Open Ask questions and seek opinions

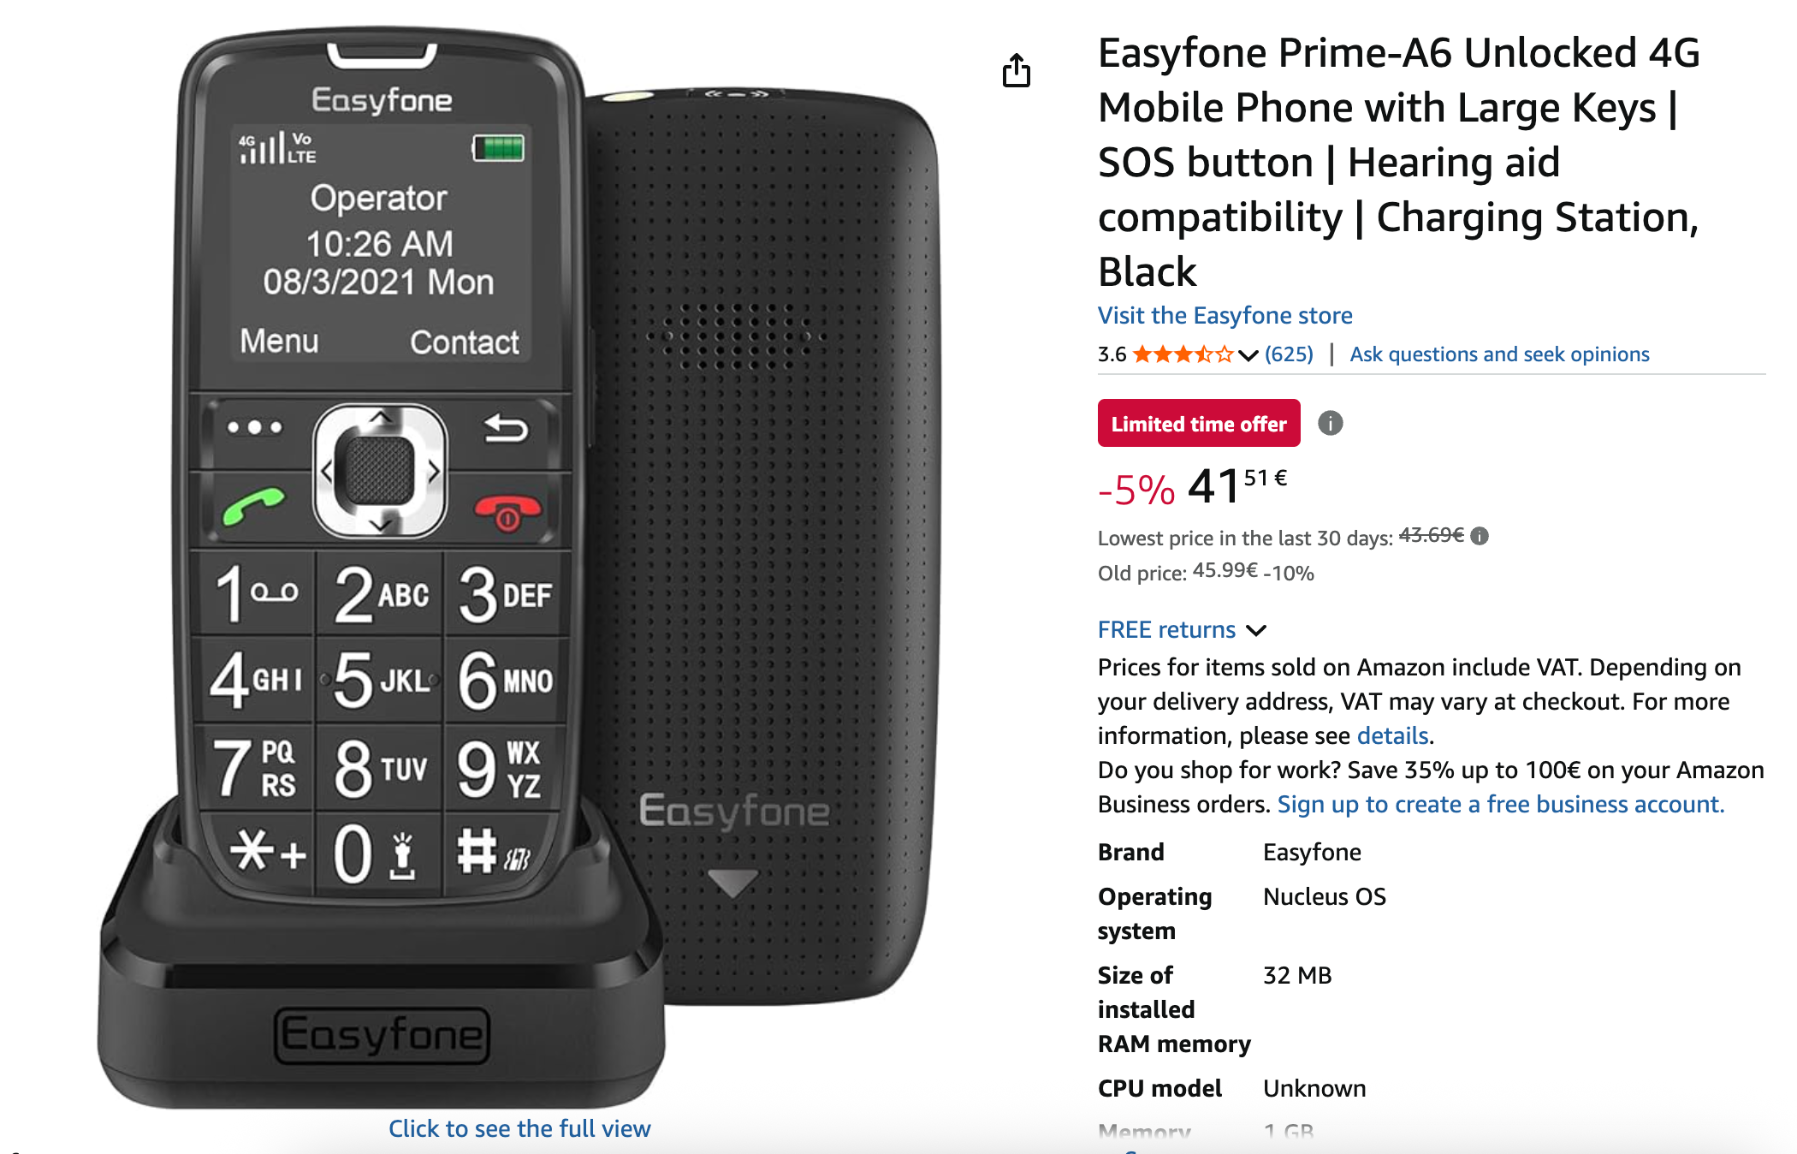click(x=1499, y=354)
